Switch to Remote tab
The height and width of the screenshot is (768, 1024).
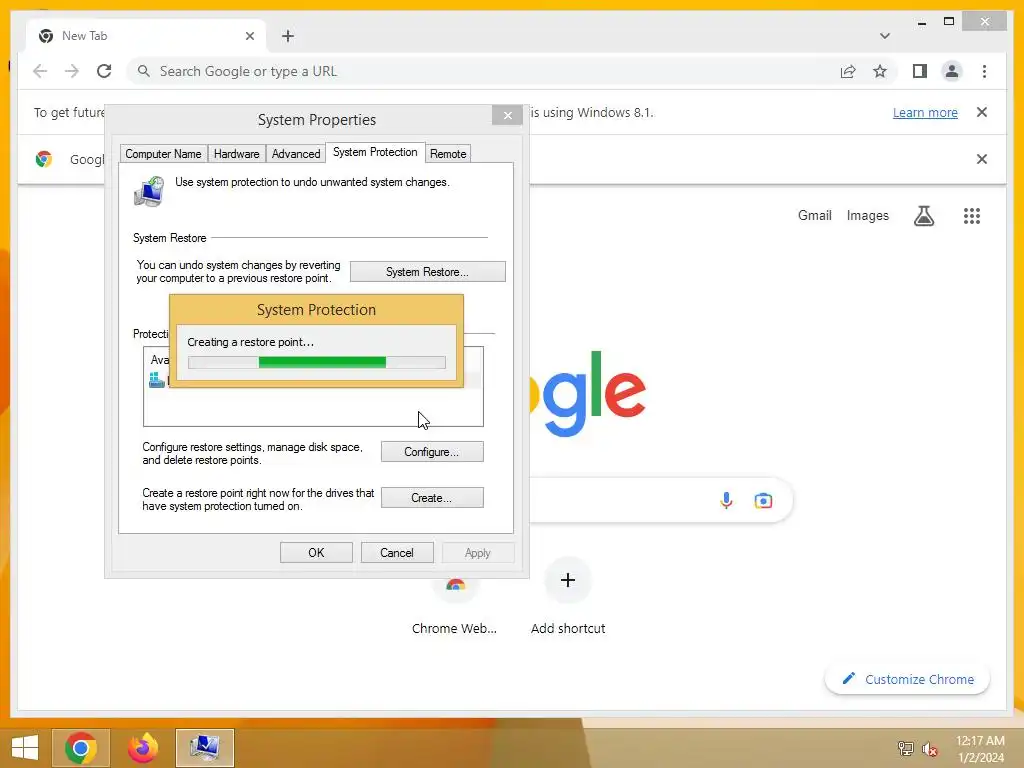[448, 153]
